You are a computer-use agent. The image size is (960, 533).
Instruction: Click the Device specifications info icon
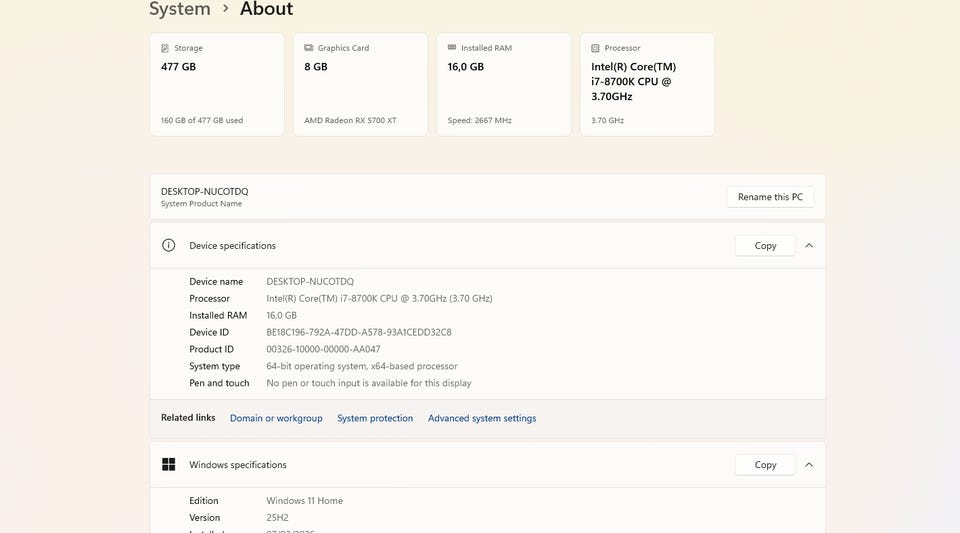tap(169, 245)
